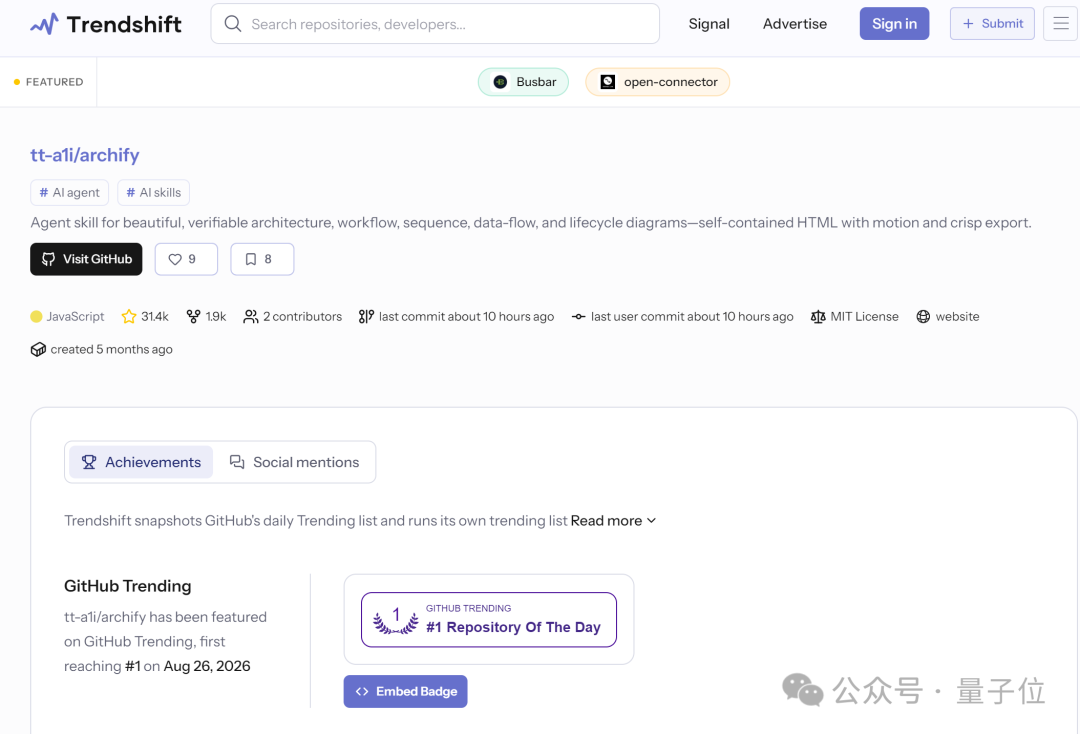The height and width of the screenshot is (734, 1080).
Task: Click the Trendshift logo icon
Action: (x=44, y=24)
